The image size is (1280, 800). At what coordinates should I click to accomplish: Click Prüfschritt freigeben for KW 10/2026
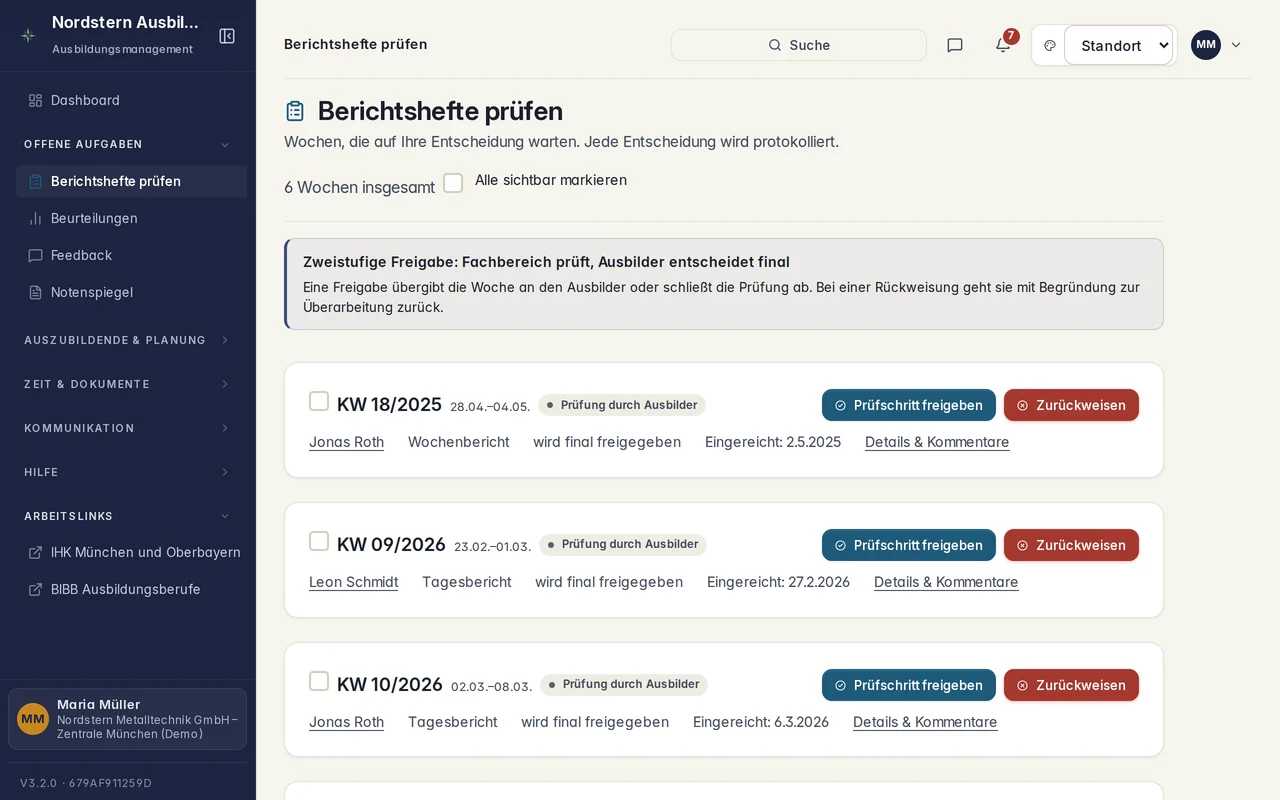click(x=909, y=685)
